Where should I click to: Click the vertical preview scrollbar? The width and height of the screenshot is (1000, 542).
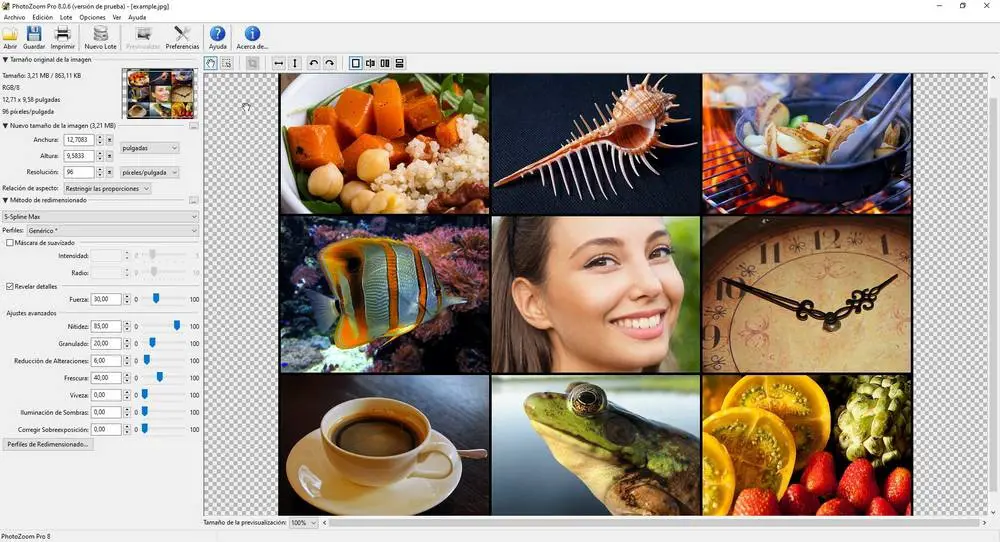[x=993, y=293]
